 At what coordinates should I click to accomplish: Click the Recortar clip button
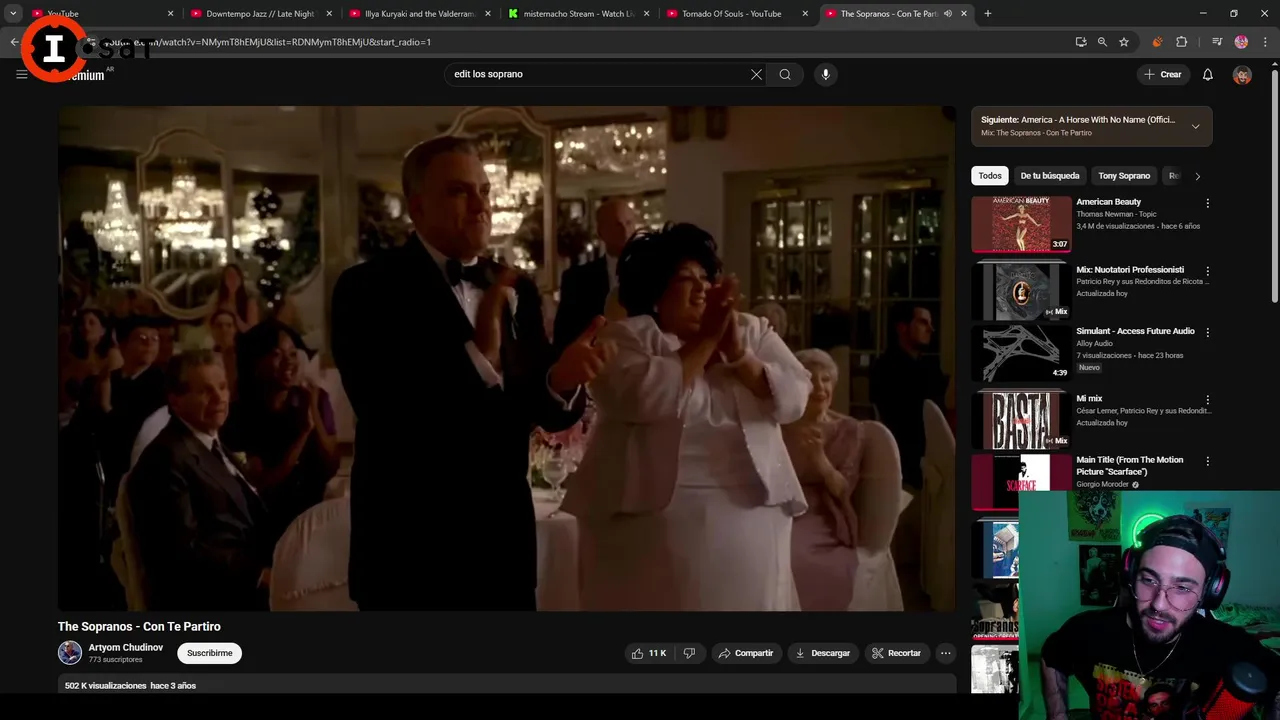(x=896, y=653)
